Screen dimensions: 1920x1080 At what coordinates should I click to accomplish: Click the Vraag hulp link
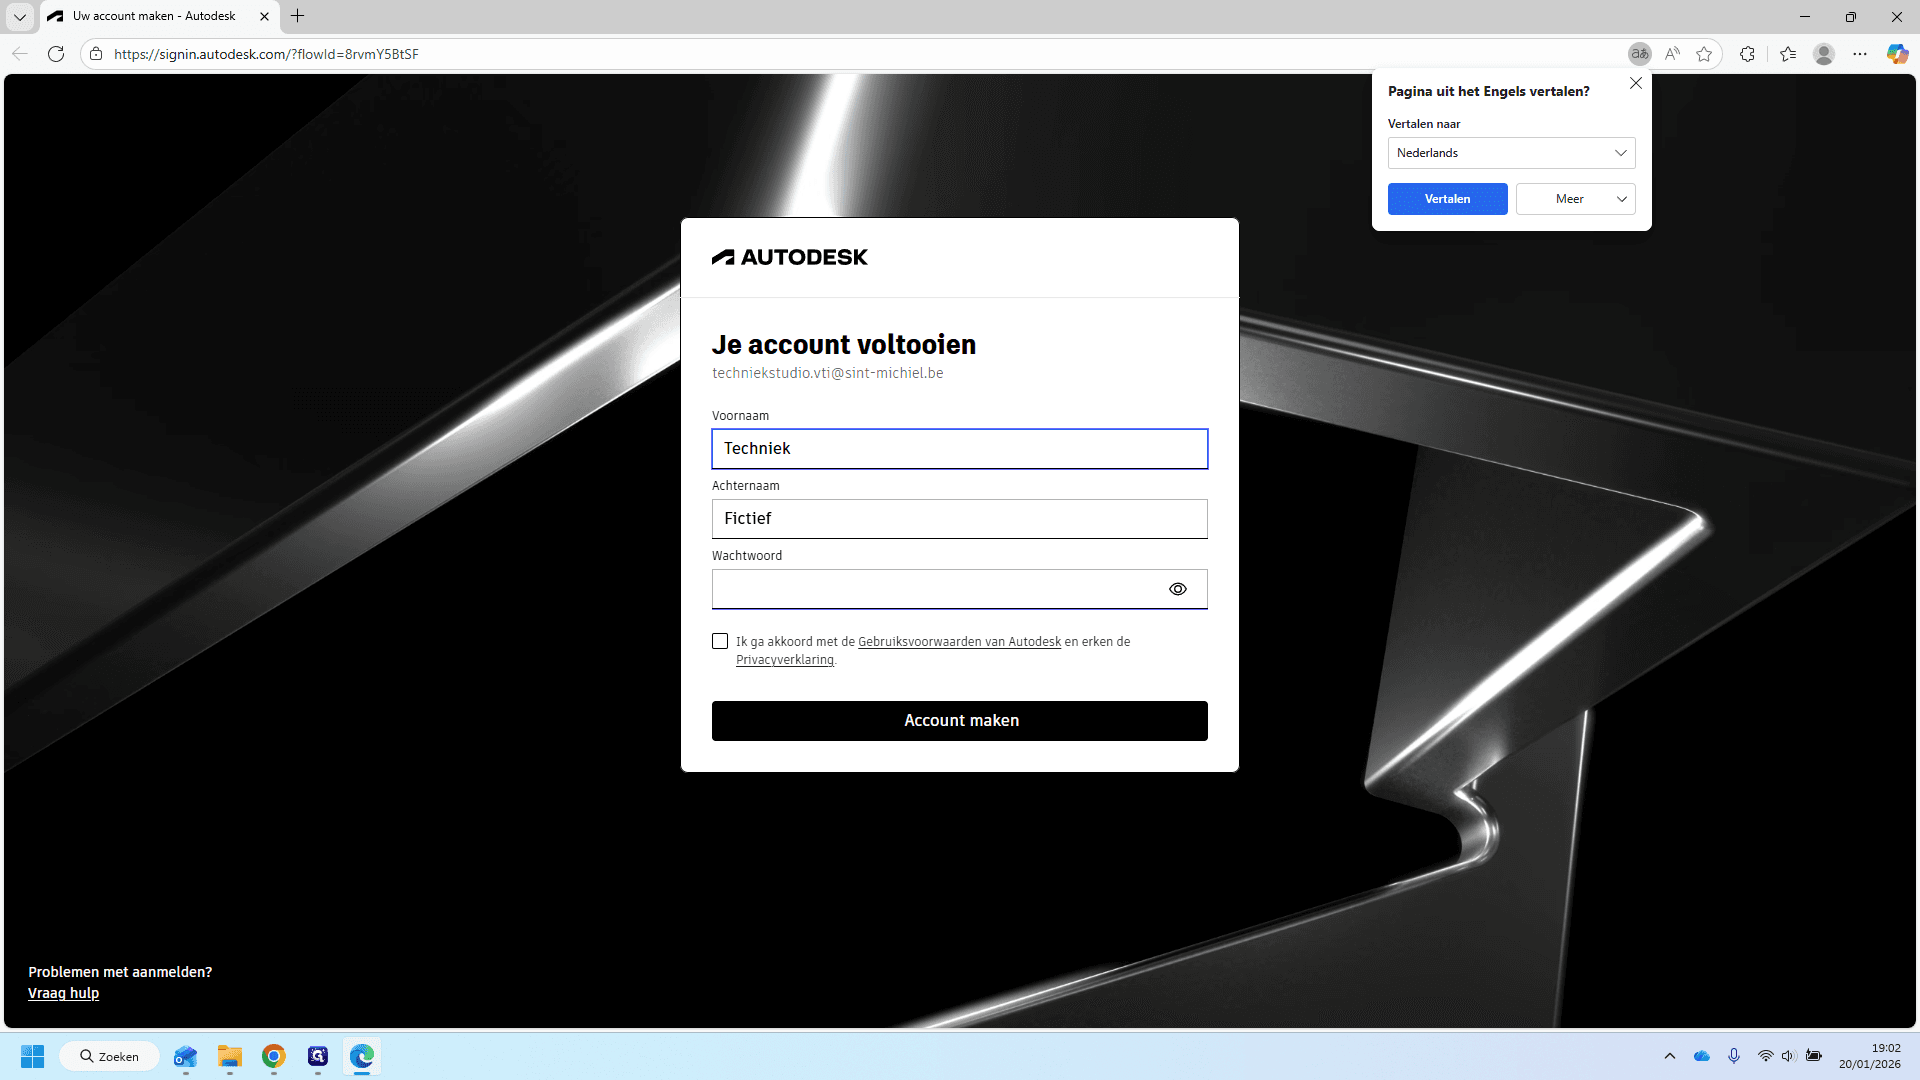[63, 993]
